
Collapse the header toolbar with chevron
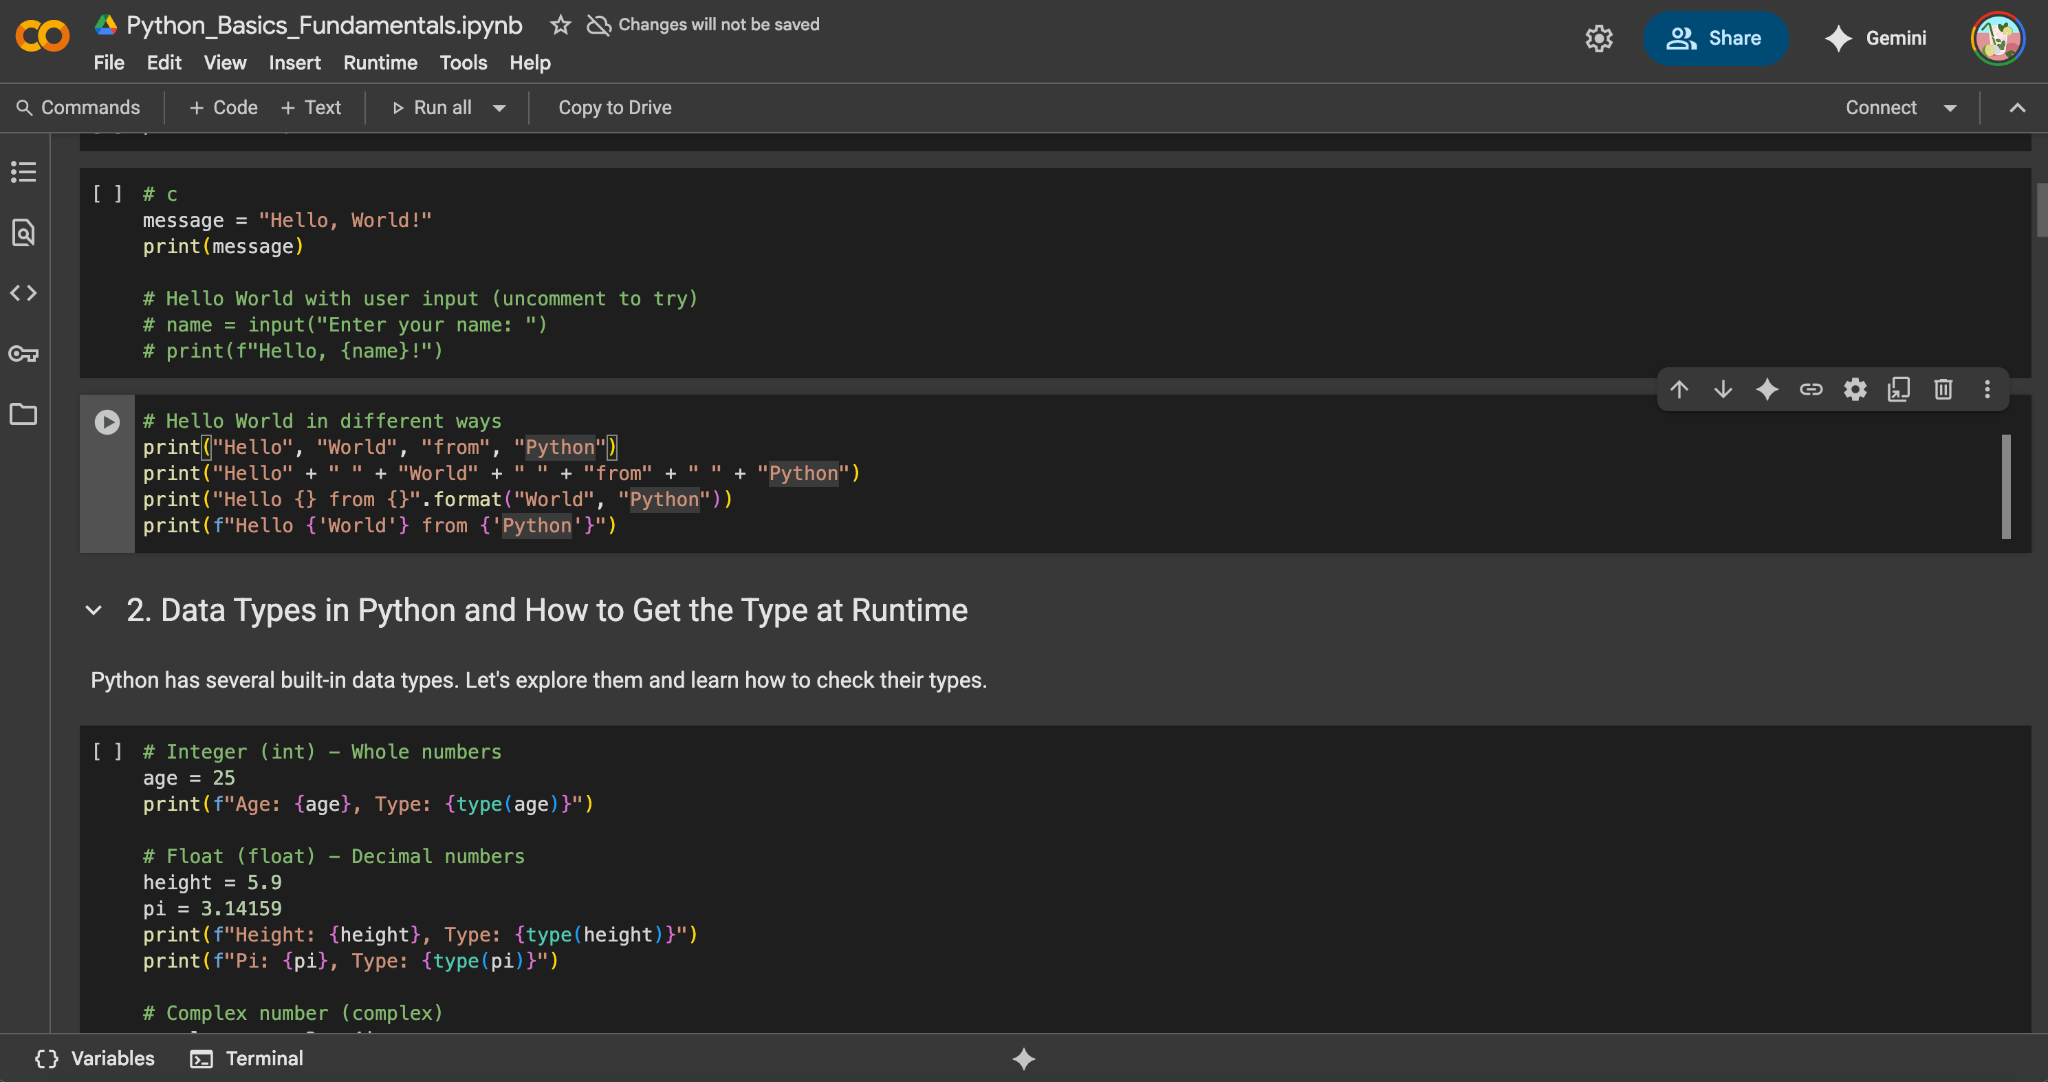[2017, 108]
